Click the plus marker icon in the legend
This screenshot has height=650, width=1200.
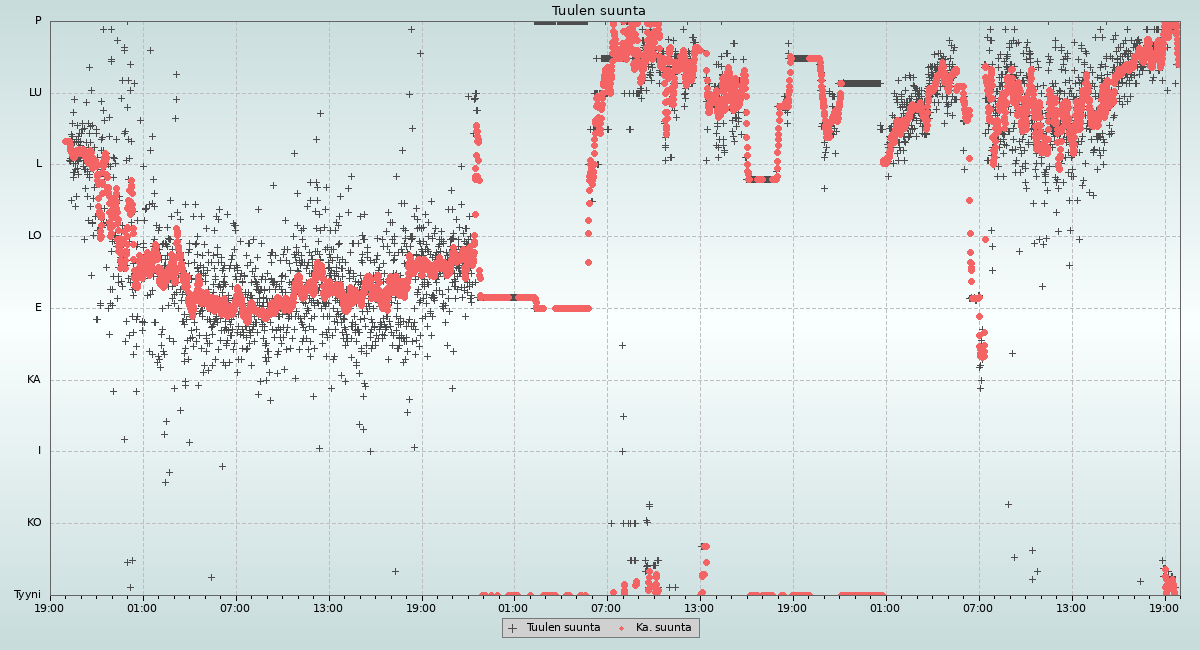pyautogui.click(x=513, y=628)
